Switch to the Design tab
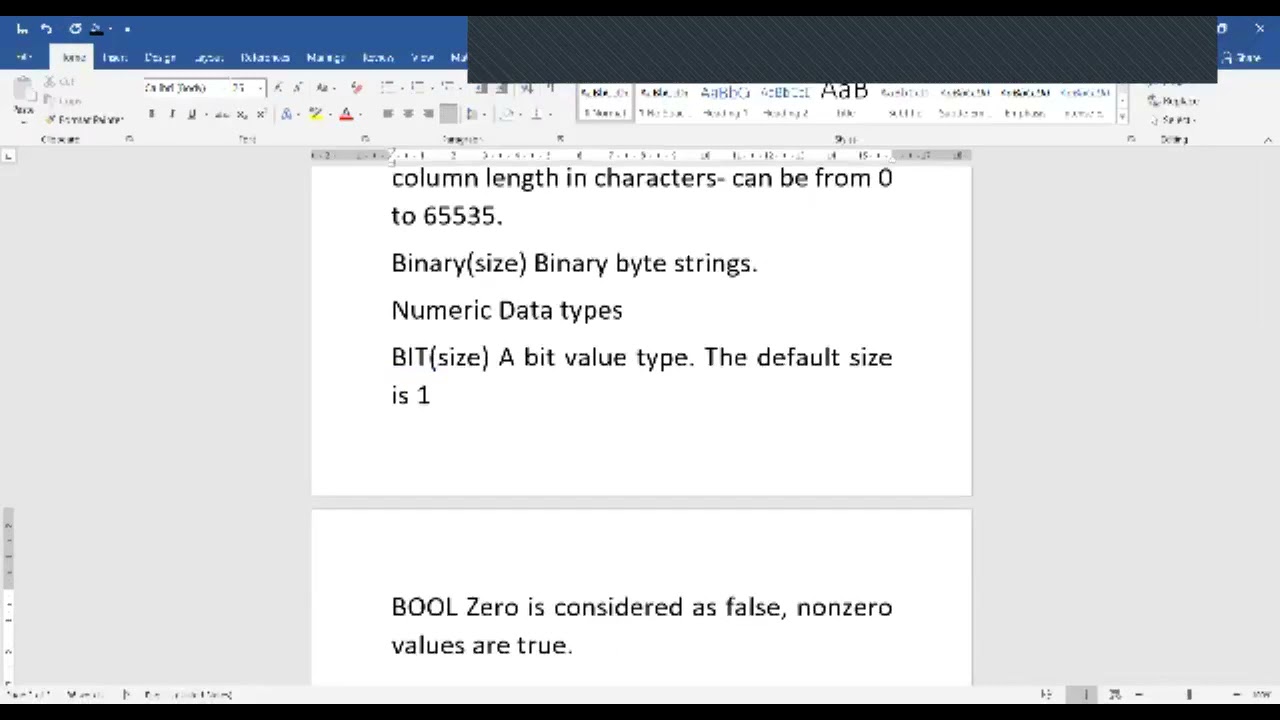Viewport: 1280px width, 720px height. click(160, 58)
